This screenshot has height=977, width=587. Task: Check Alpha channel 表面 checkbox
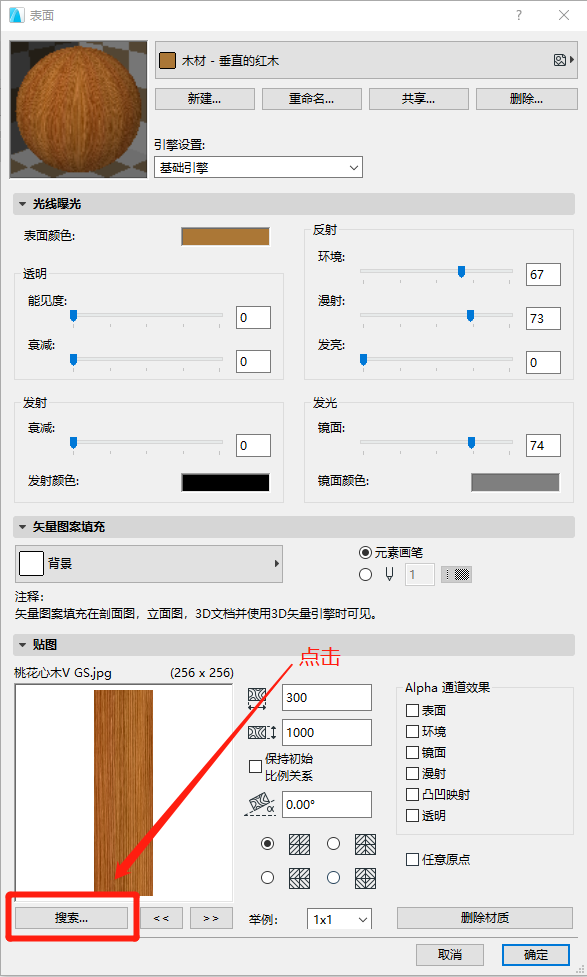point(412,710)
